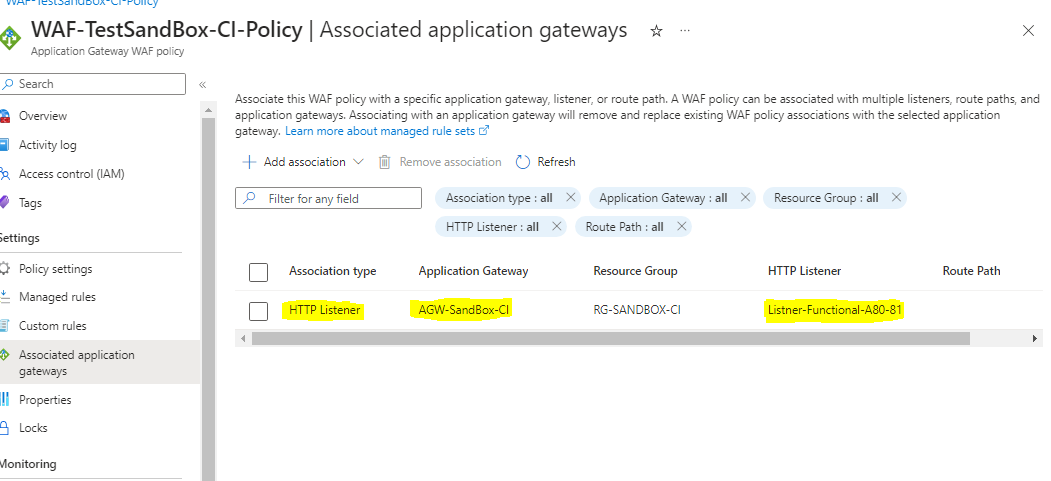The image size is (1051, 481).
Task: Remove the Application Gateway filter pill
Action: [x=745, y=198]
